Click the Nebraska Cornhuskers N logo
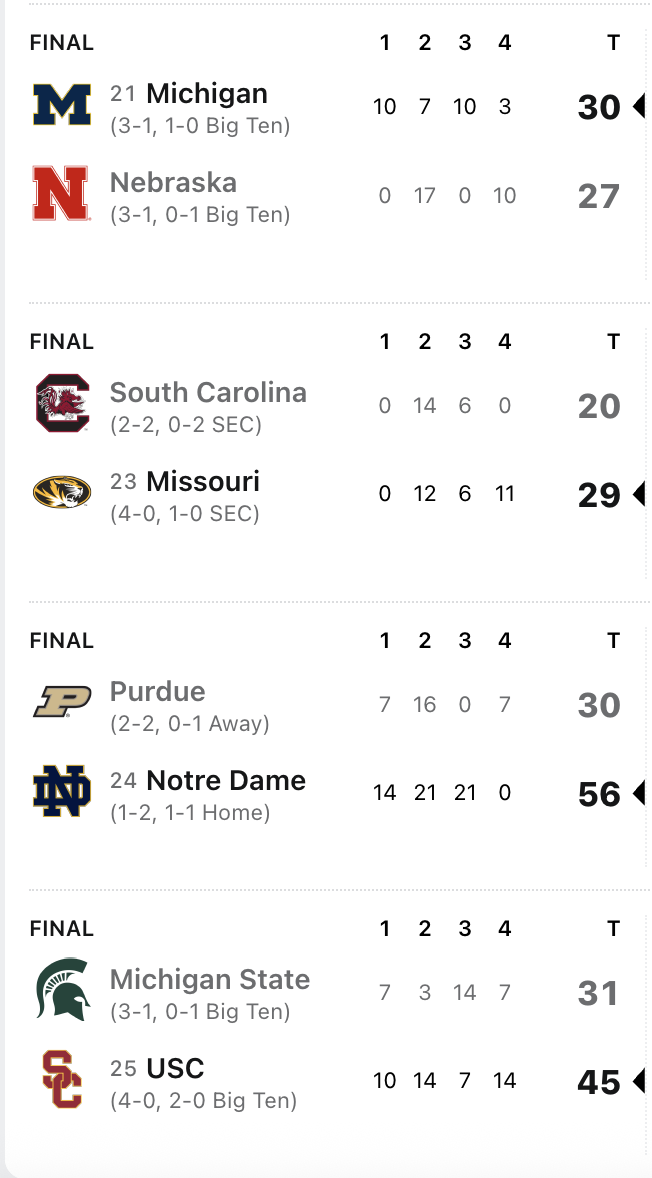The image size is (652, 1178). click(x=62, y=193)
